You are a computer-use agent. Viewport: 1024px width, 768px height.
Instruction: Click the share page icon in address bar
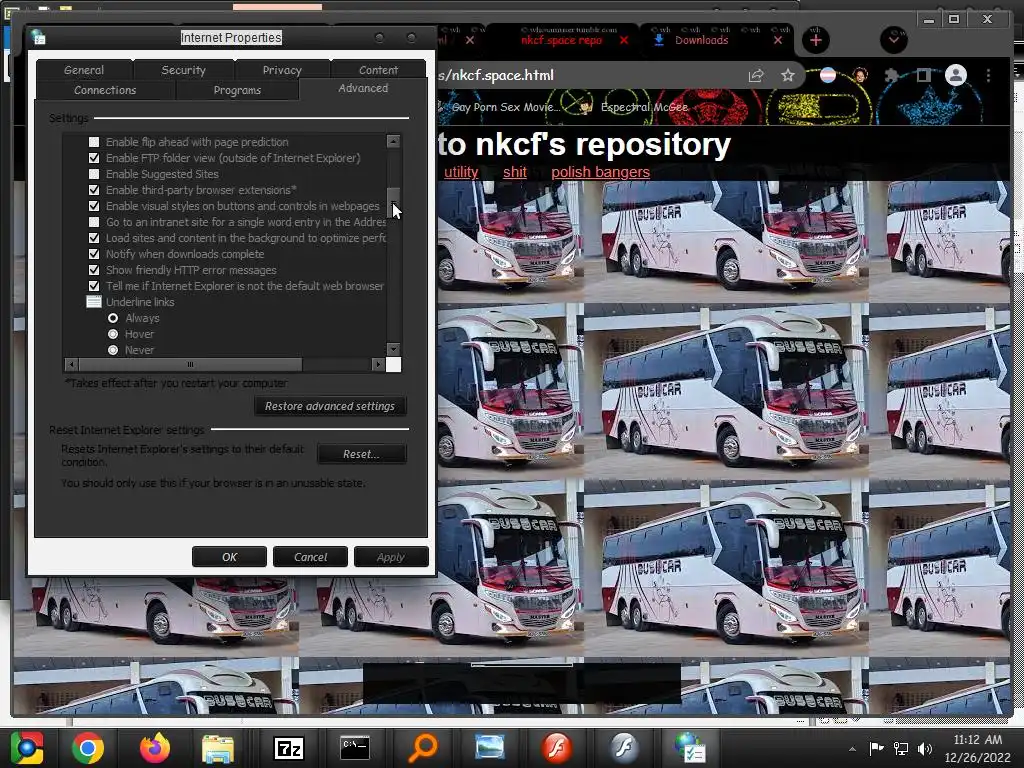pos(756,76)
